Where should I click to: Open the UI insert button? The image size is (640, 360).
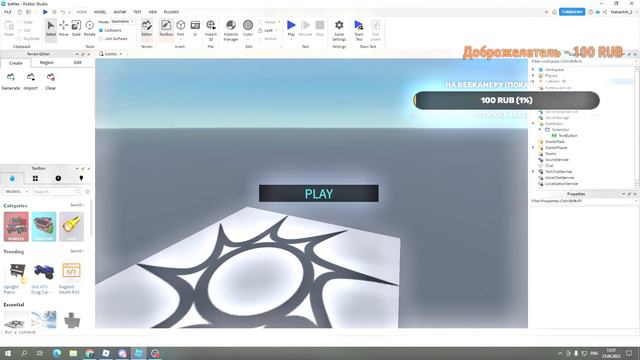pyautogui.click(x=195, y=28)
